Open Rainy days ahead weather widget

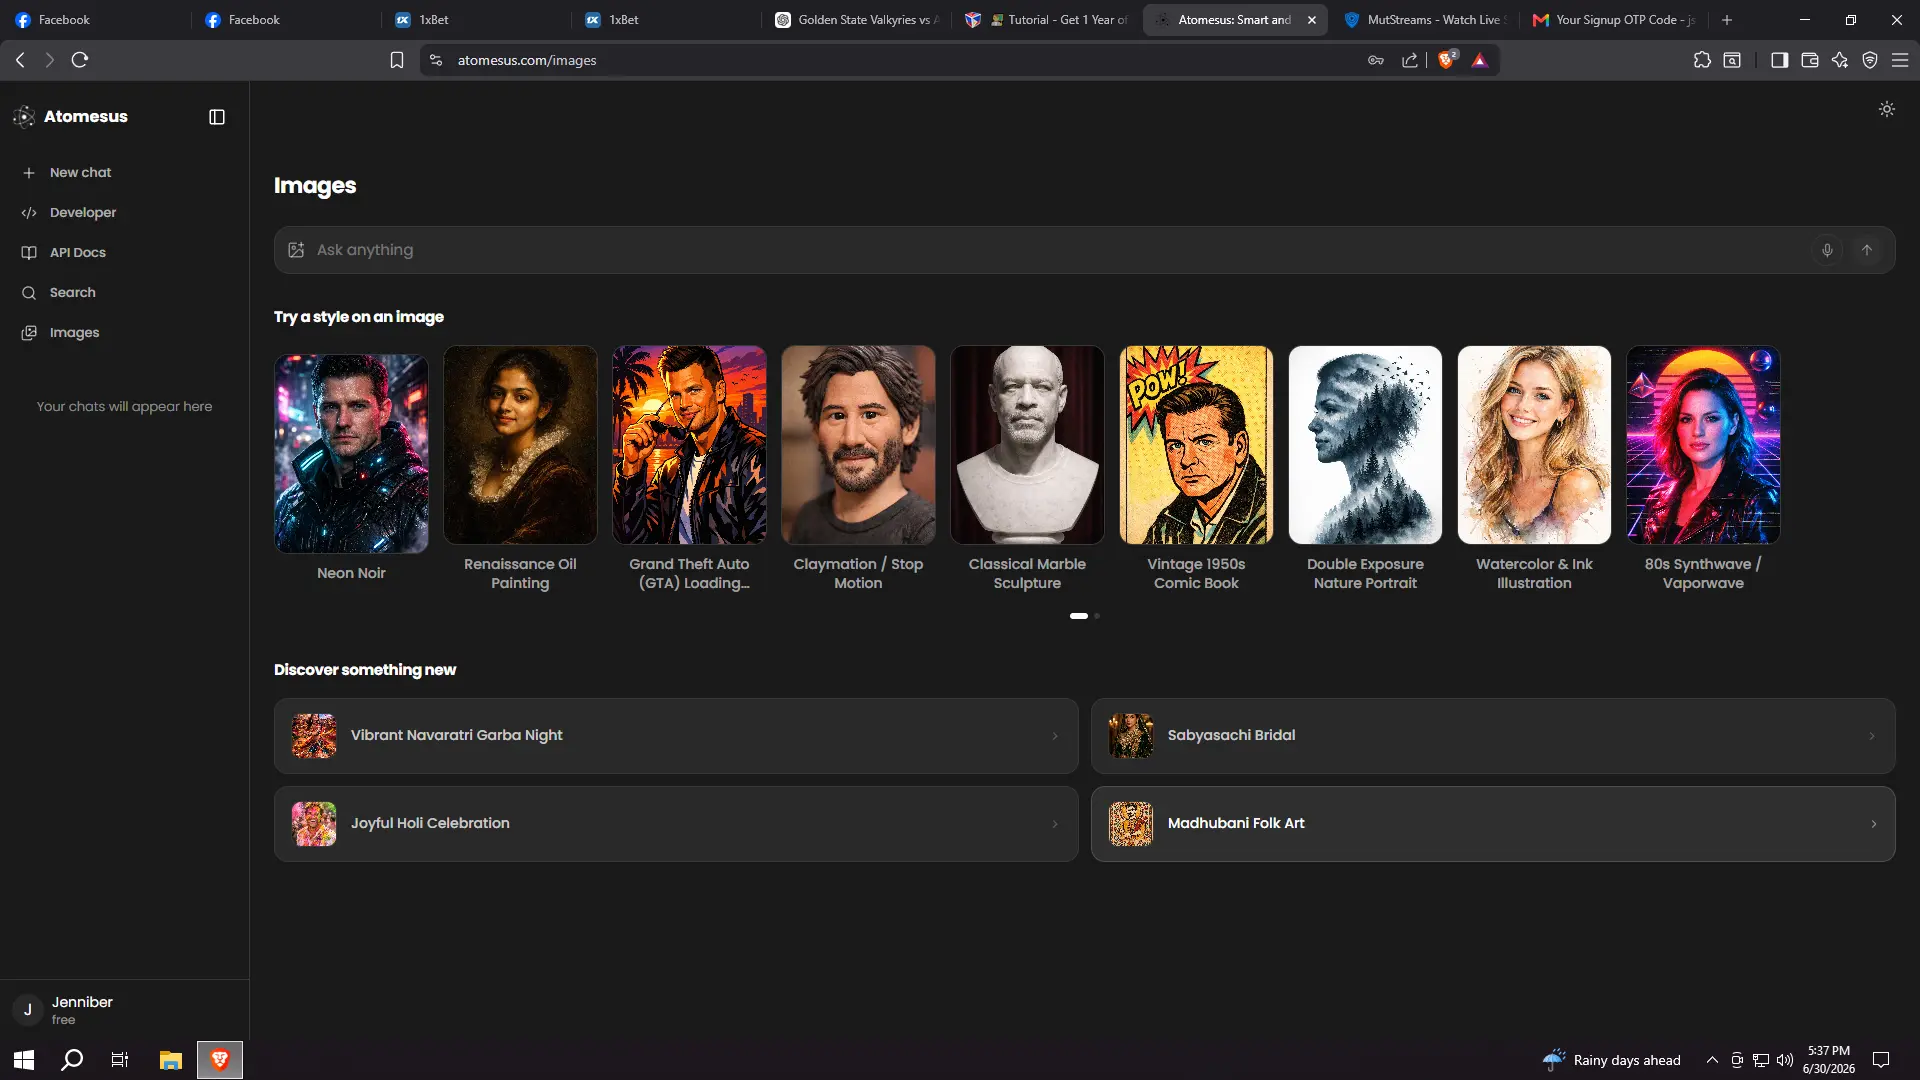pyautogui.click(x=1612, y=1060)
